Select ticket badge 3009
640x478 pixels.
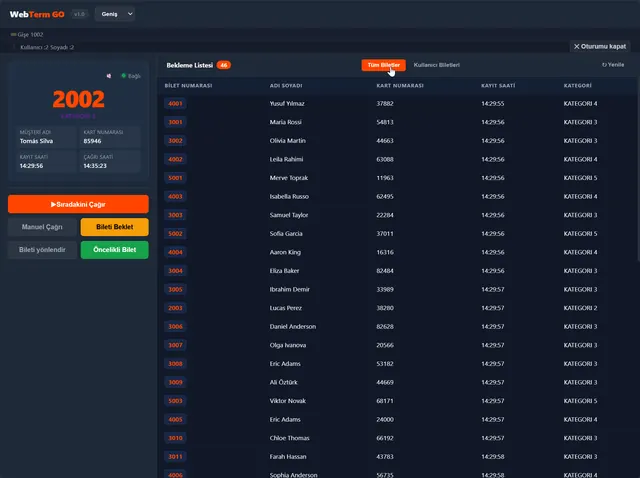point(176,382)
